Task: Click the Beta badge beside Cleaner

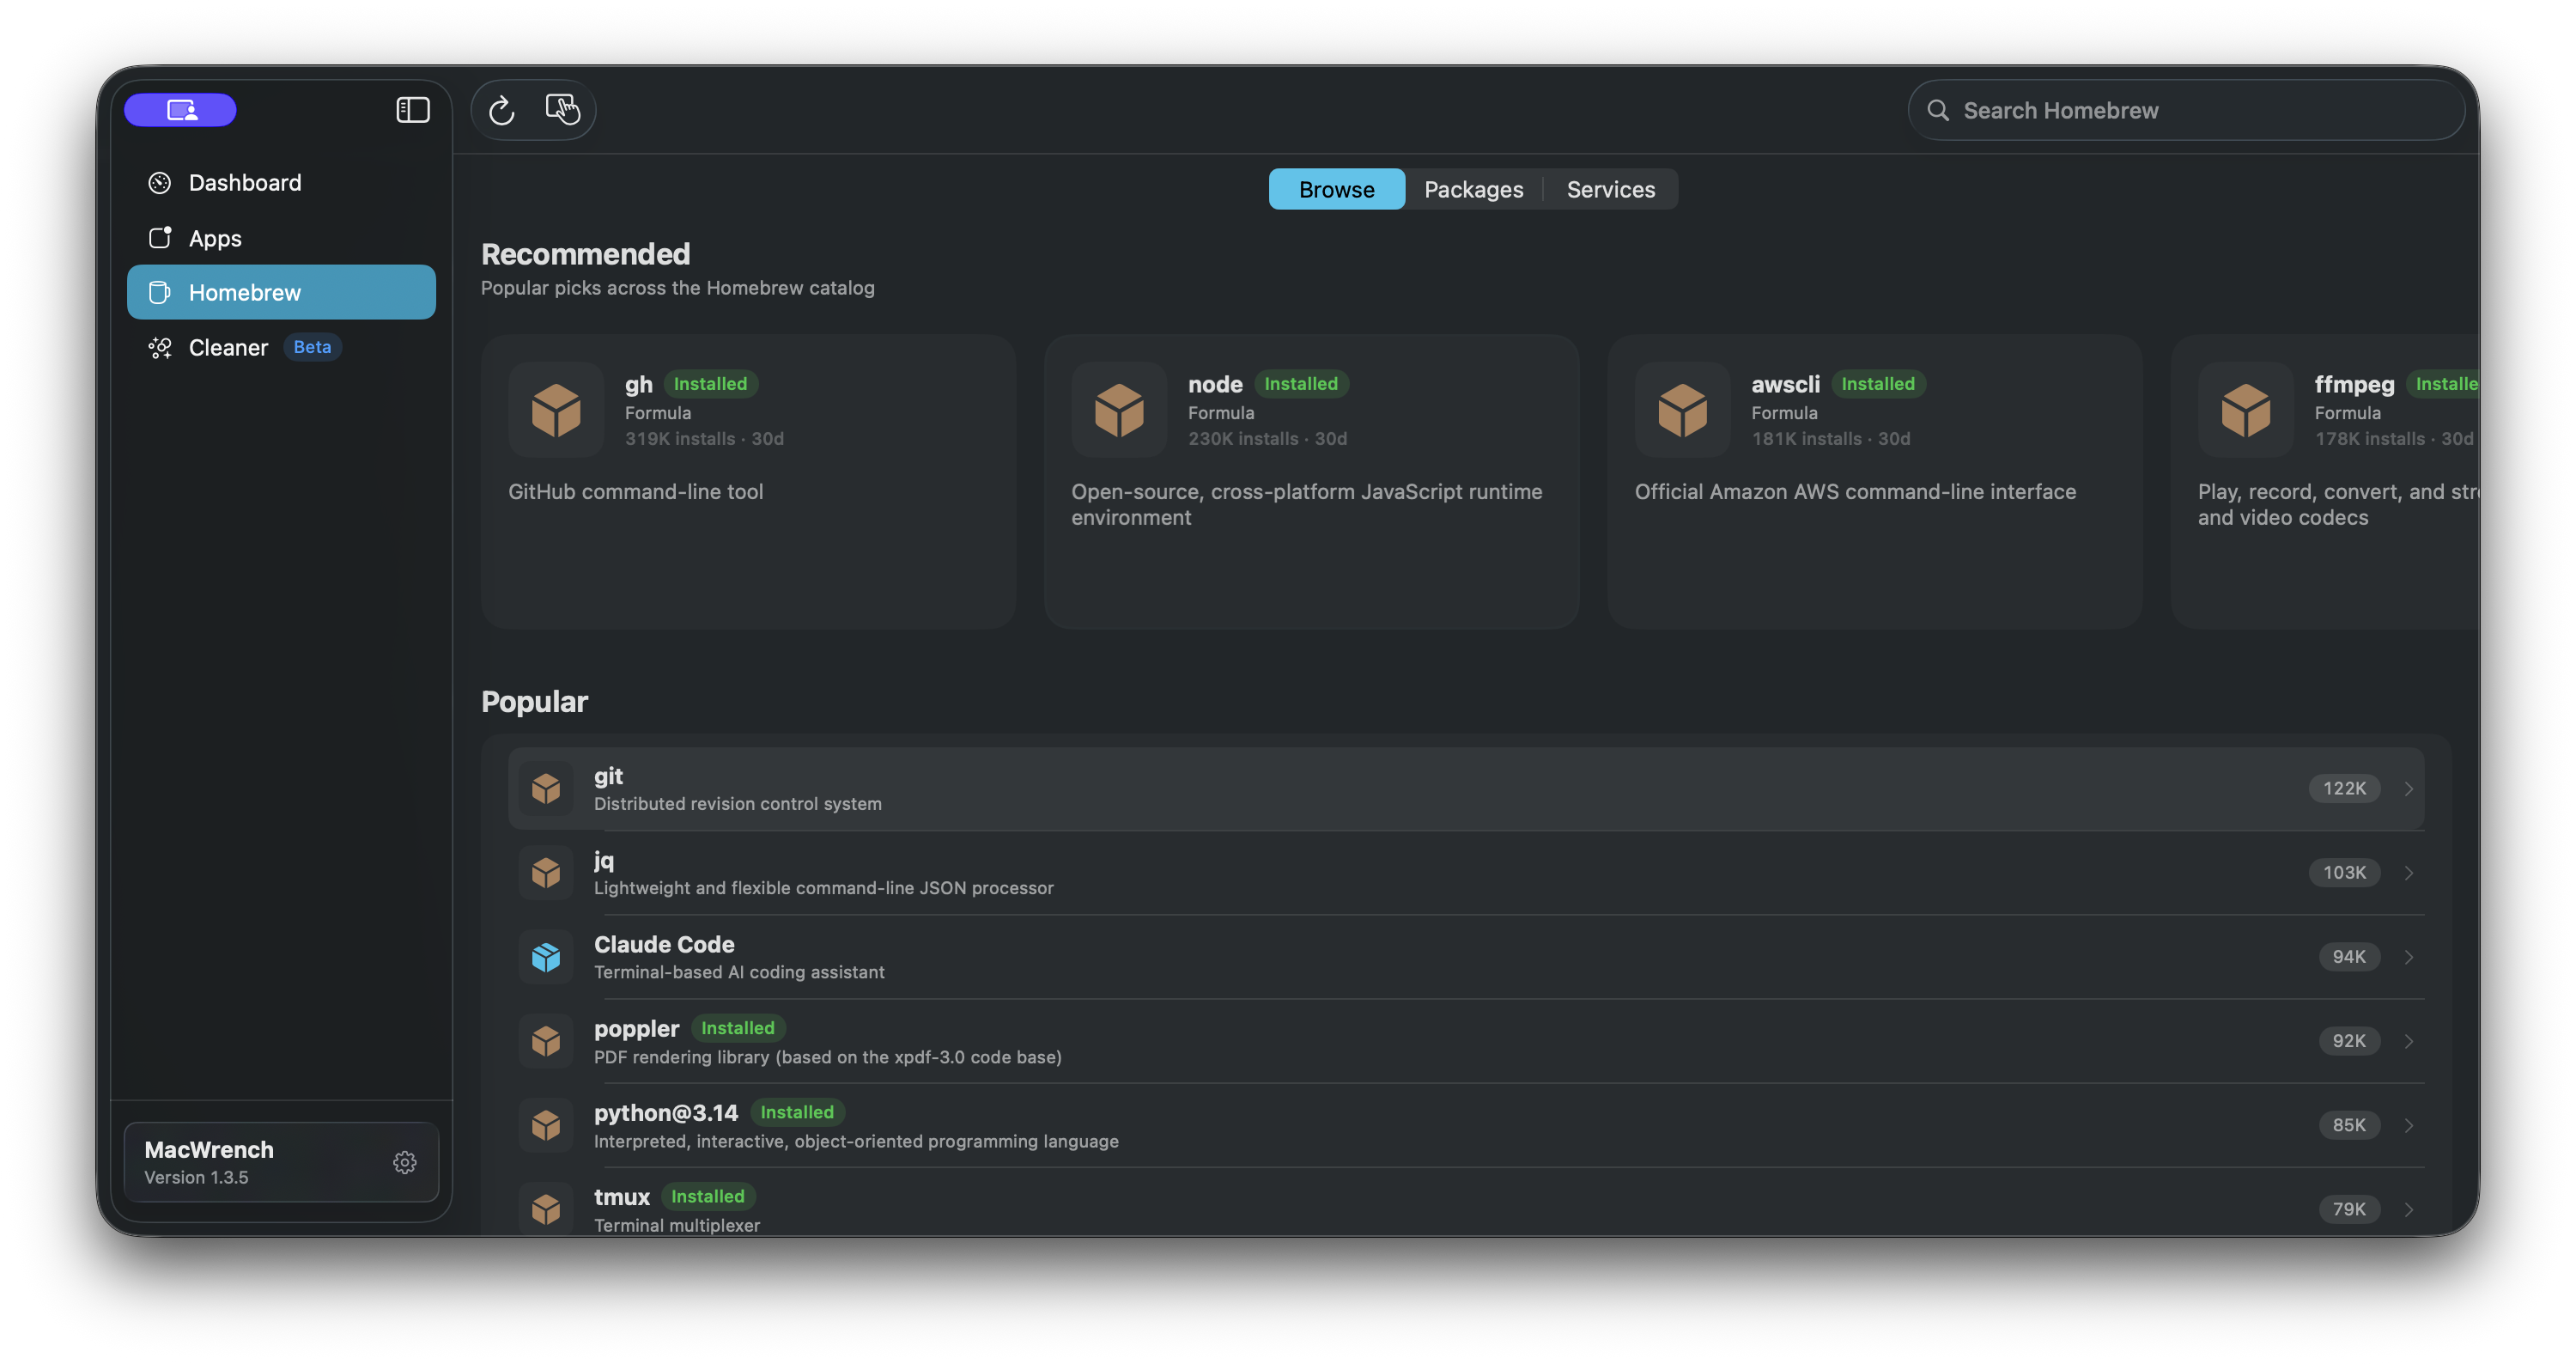Action: (312, 347)
